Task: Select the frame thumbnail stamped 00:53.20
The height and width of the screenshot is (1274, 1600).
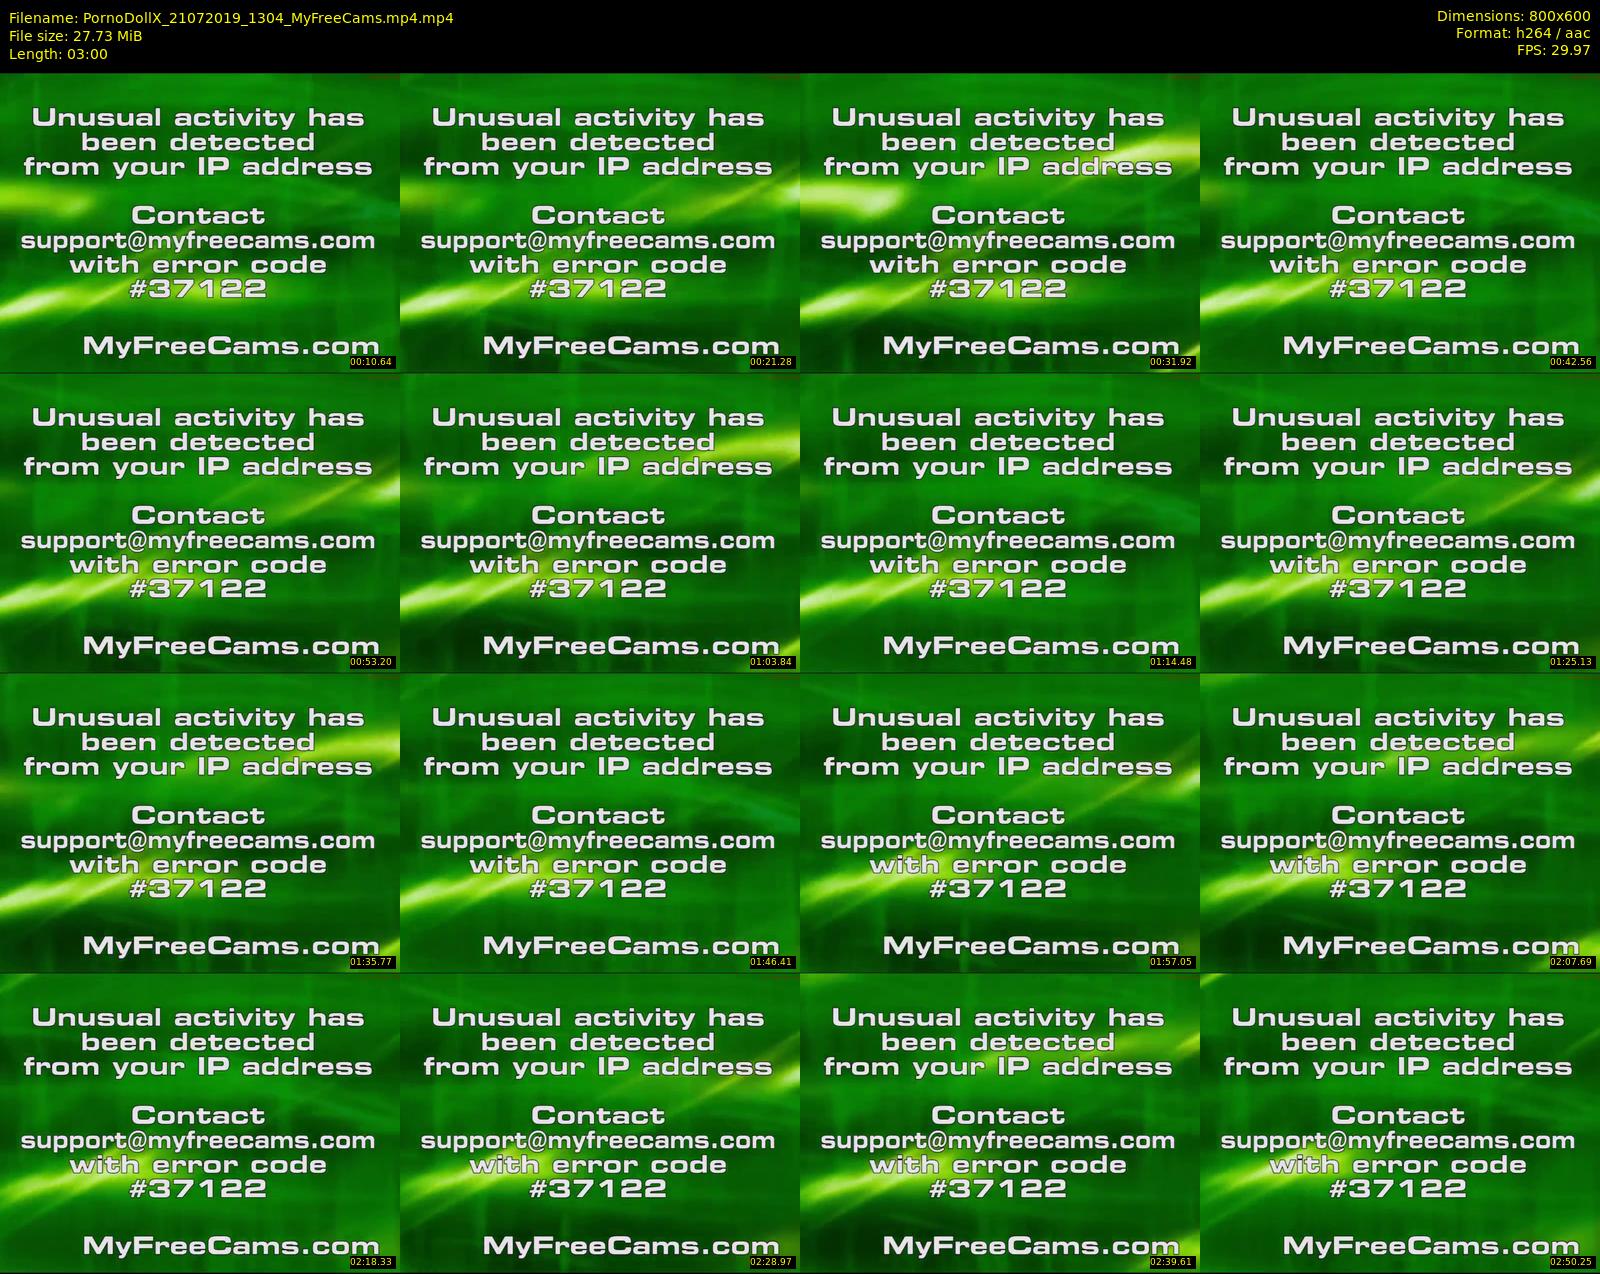Action: coord(200,523)
